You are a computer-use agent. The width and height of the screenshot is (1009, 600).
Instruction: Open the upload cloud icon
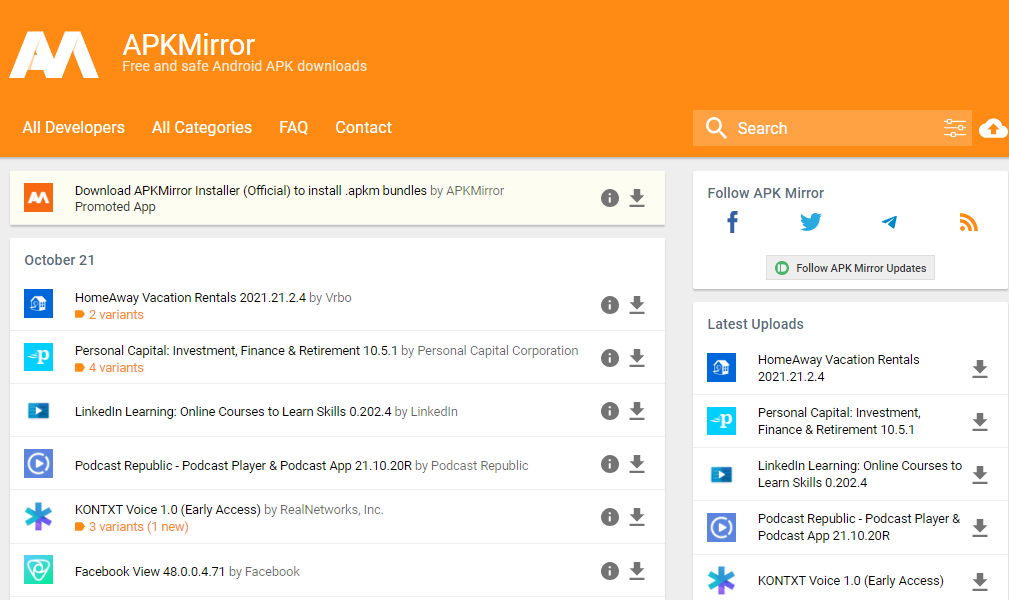994,128
